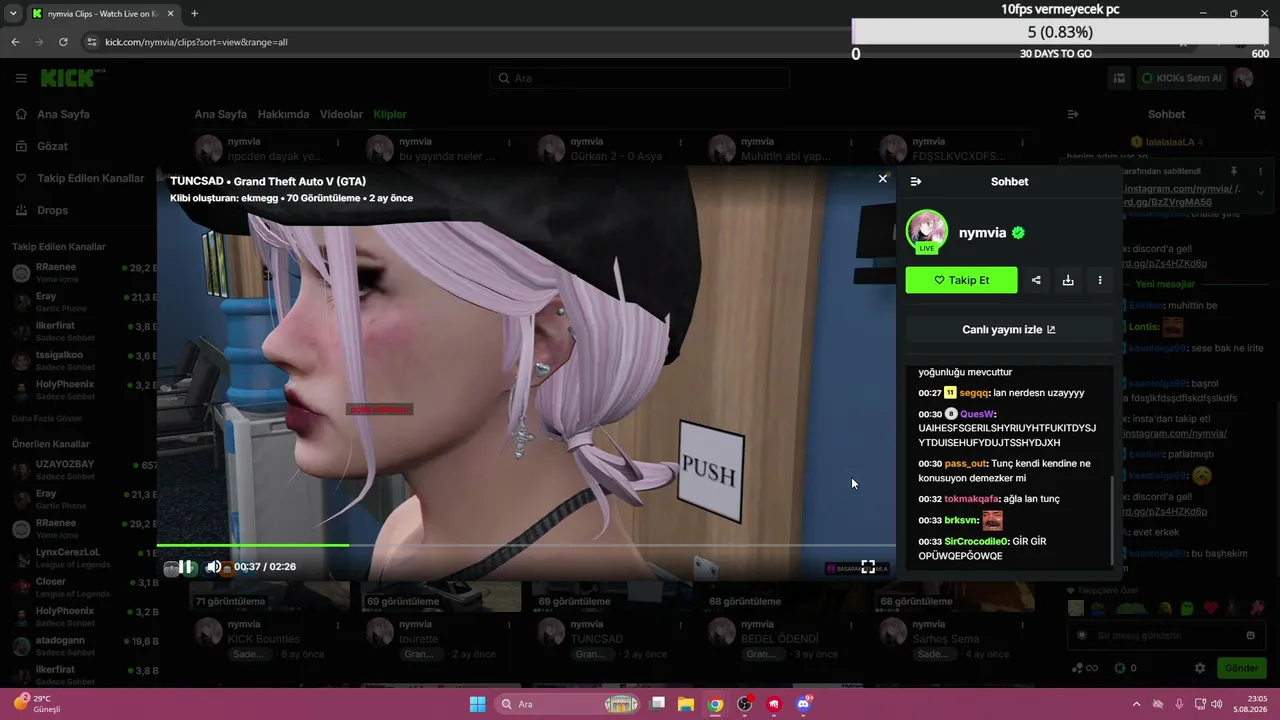Switch to channel Ana Sayfa tab
Screen dimensions: 1280x720
click(x=220, y=114)
